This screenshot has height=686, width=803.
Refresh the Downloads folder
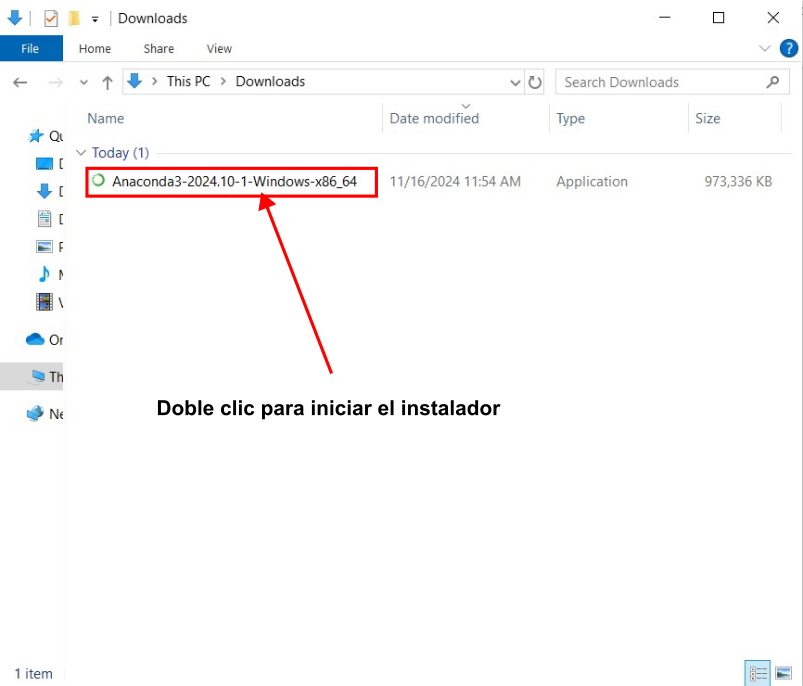coord(535,82)
